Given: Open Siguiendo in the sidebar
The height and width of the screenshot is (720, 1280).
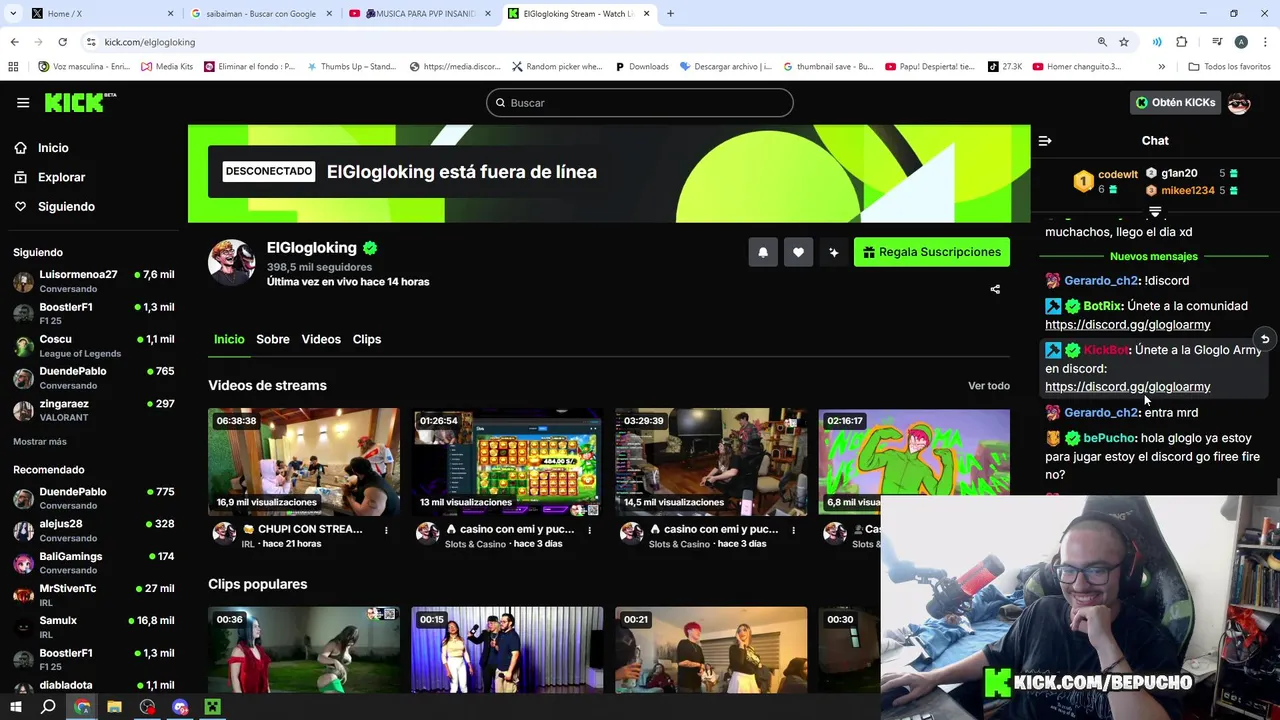Looking at the screenshot, I should coord(66,206).
